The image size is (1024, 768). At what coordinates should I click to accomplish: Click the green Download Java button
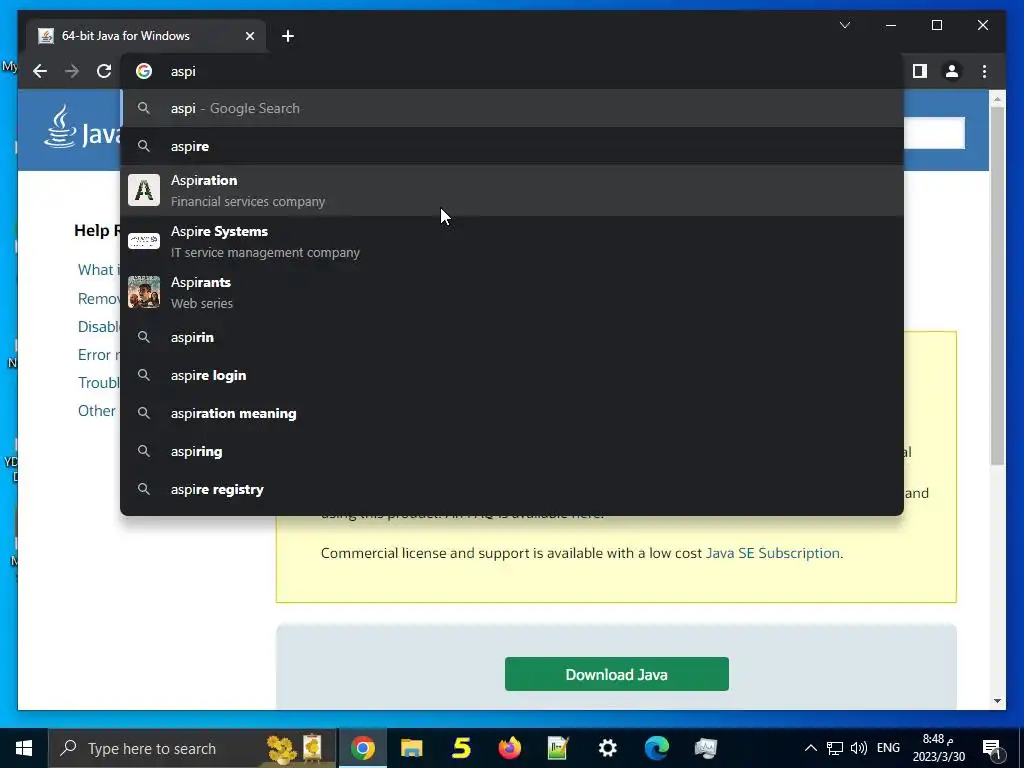coord(616,674)
